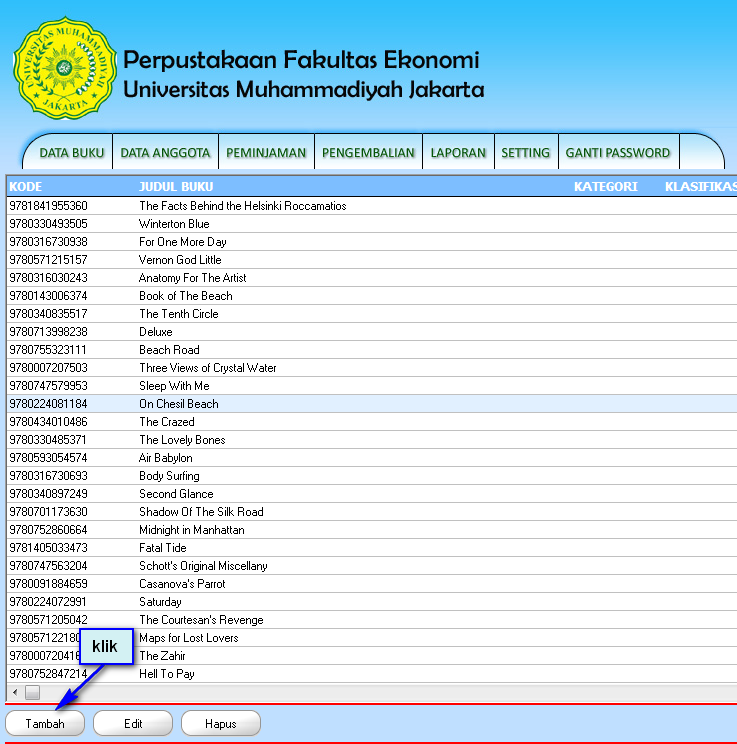Open the SETTING tab
The width and height of the screenshot is (737, 744).
[526, 153]
